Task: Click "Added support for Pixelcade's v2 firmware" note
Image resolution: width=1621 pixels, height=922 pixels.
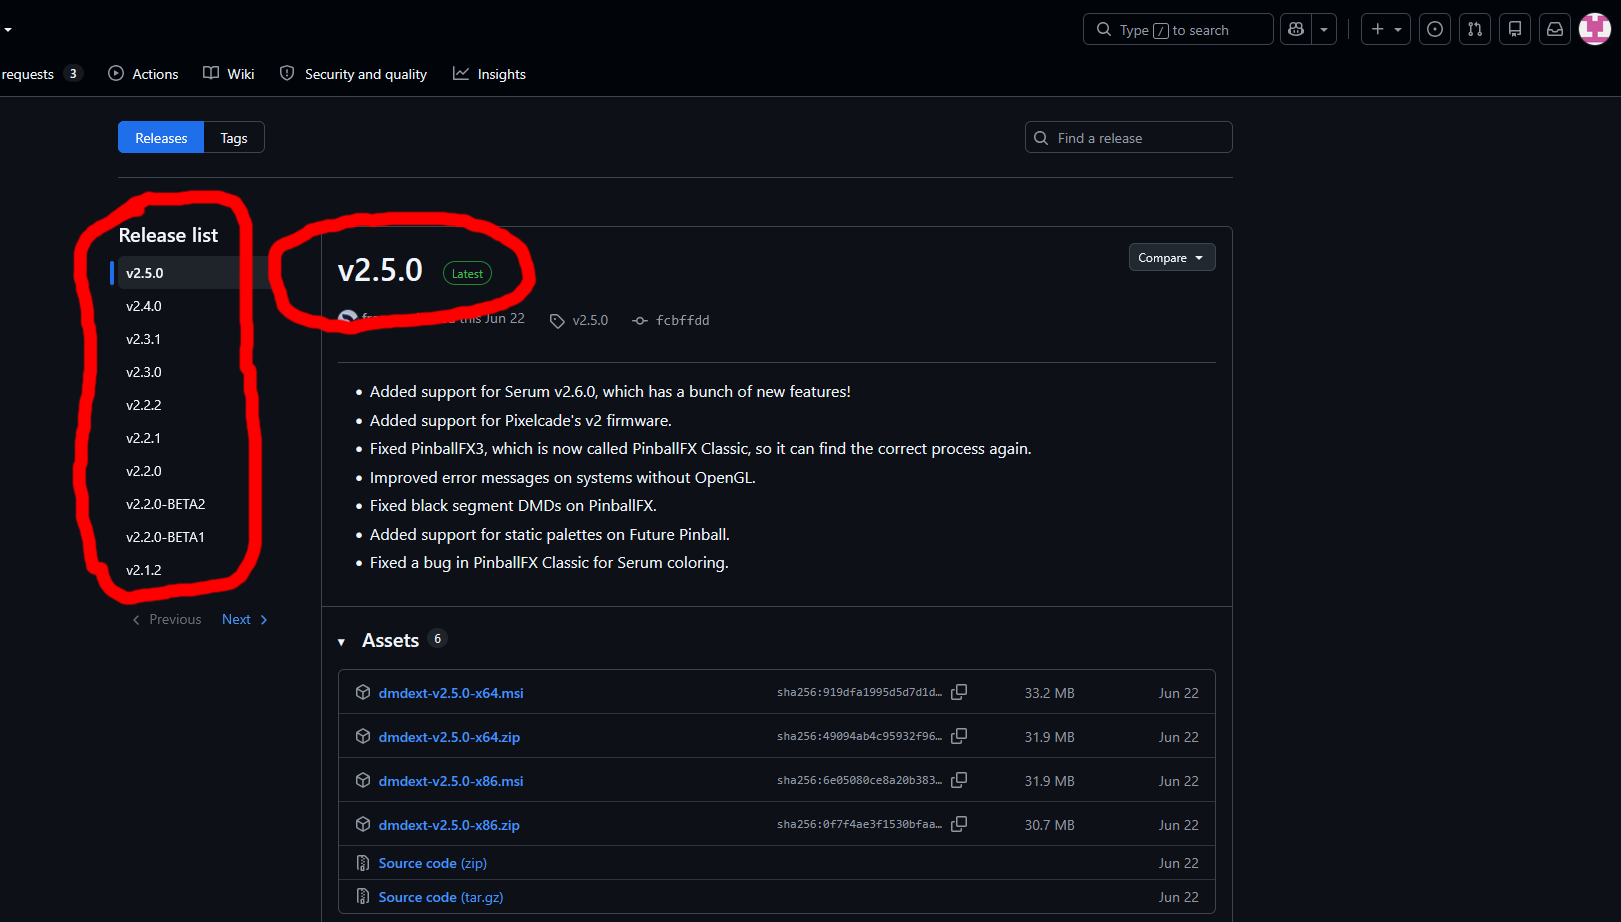Action: point(520,421)
